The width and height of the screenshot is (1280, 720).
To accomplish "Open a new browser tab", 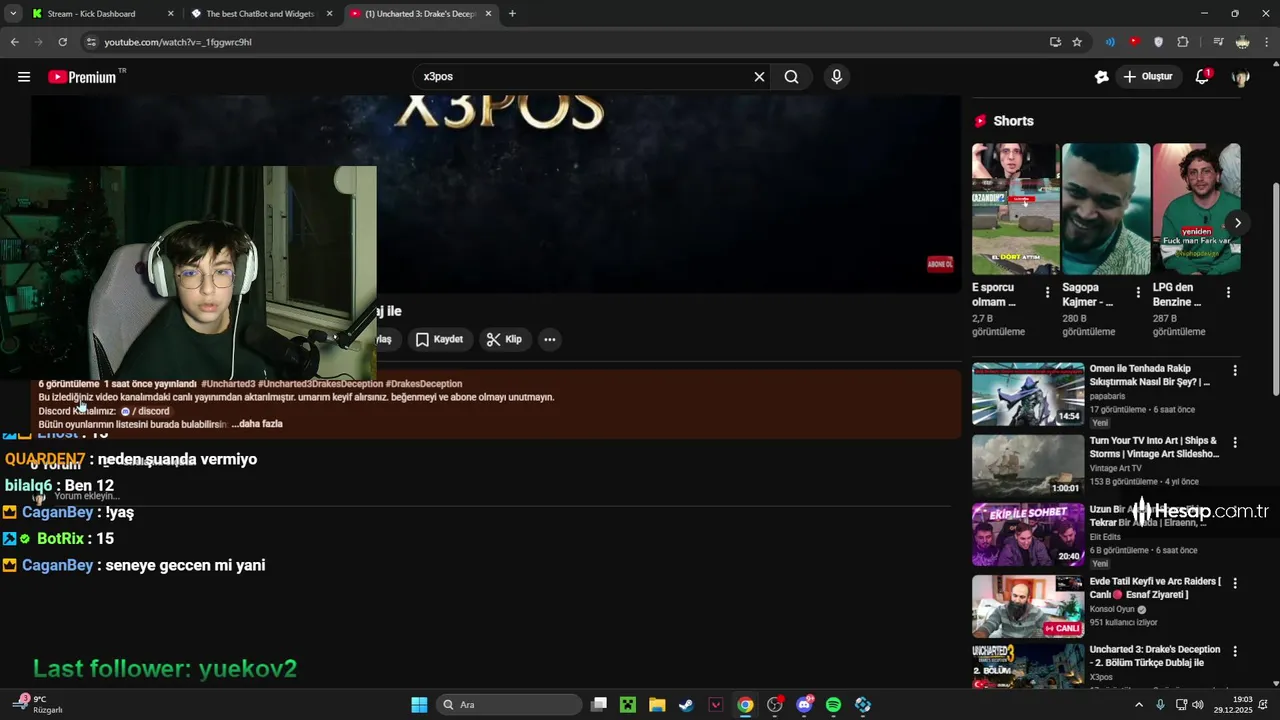I will click(512, 14).
